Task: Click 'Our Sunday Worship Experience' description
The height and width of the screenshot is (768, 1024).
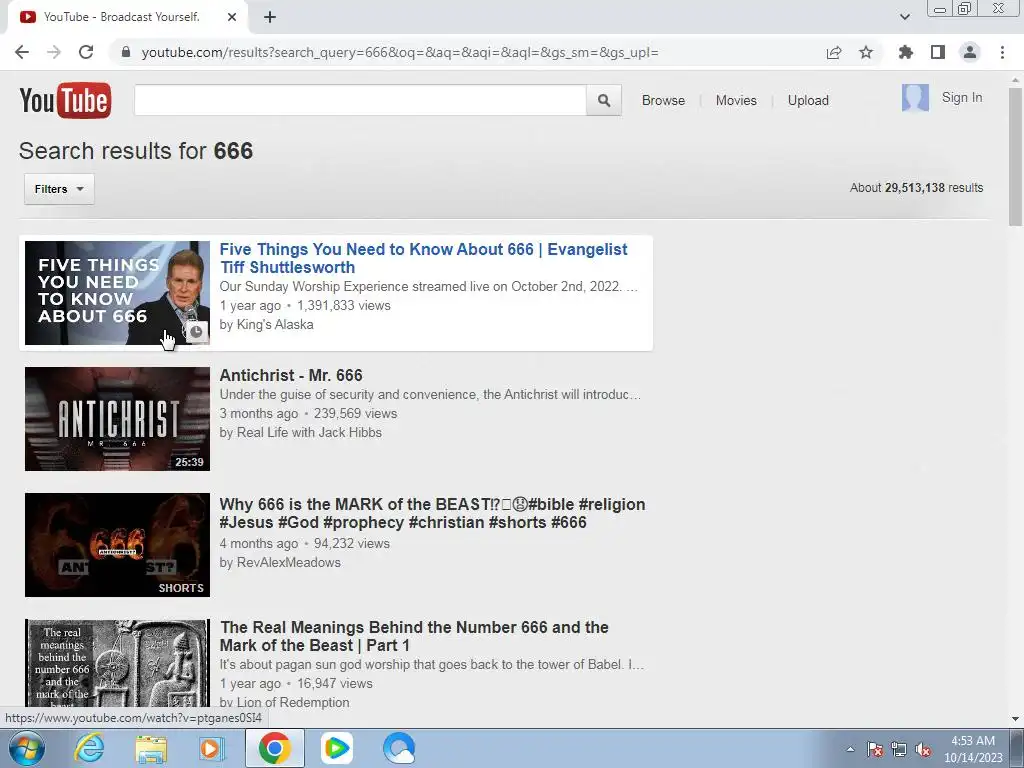Action: [x=428, y=287]
